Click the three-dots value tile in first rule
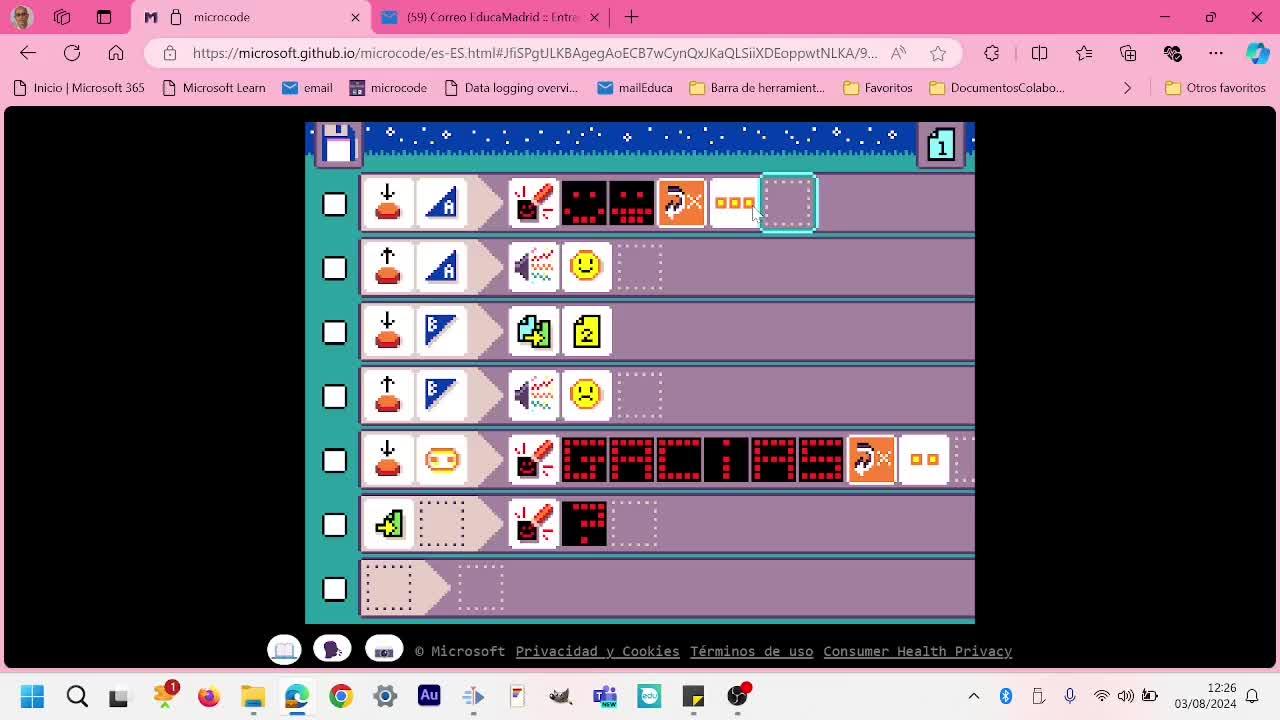 click(735, 204)
